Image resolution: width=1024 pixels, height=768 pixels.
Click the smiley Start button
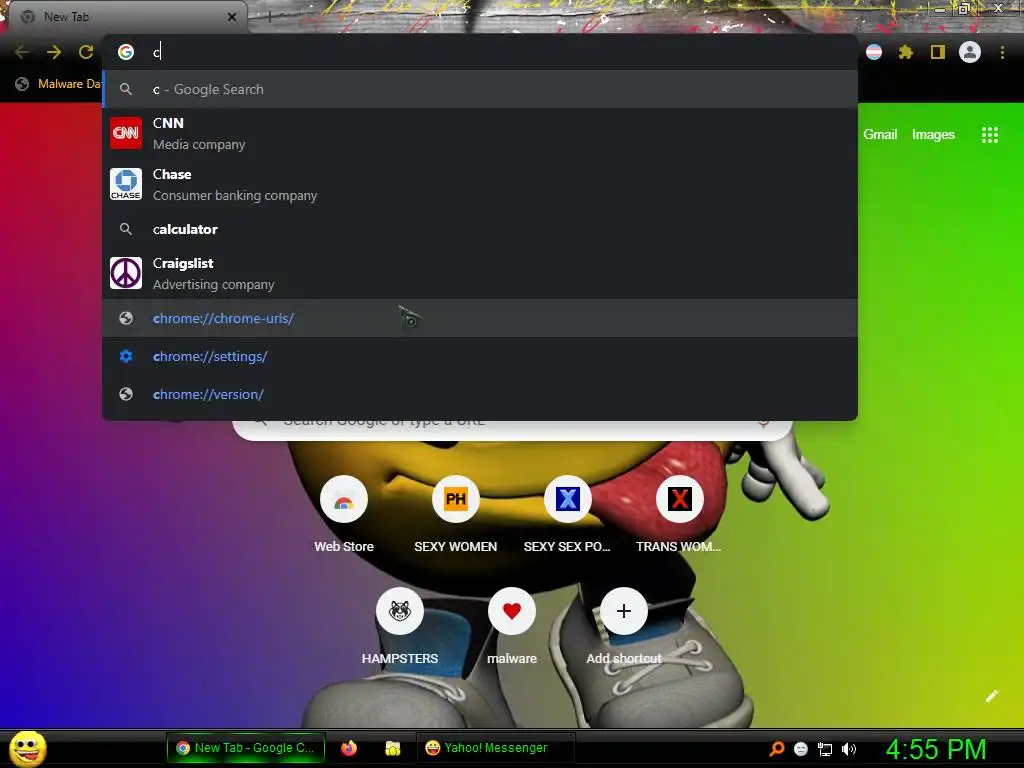coord(28,748)
